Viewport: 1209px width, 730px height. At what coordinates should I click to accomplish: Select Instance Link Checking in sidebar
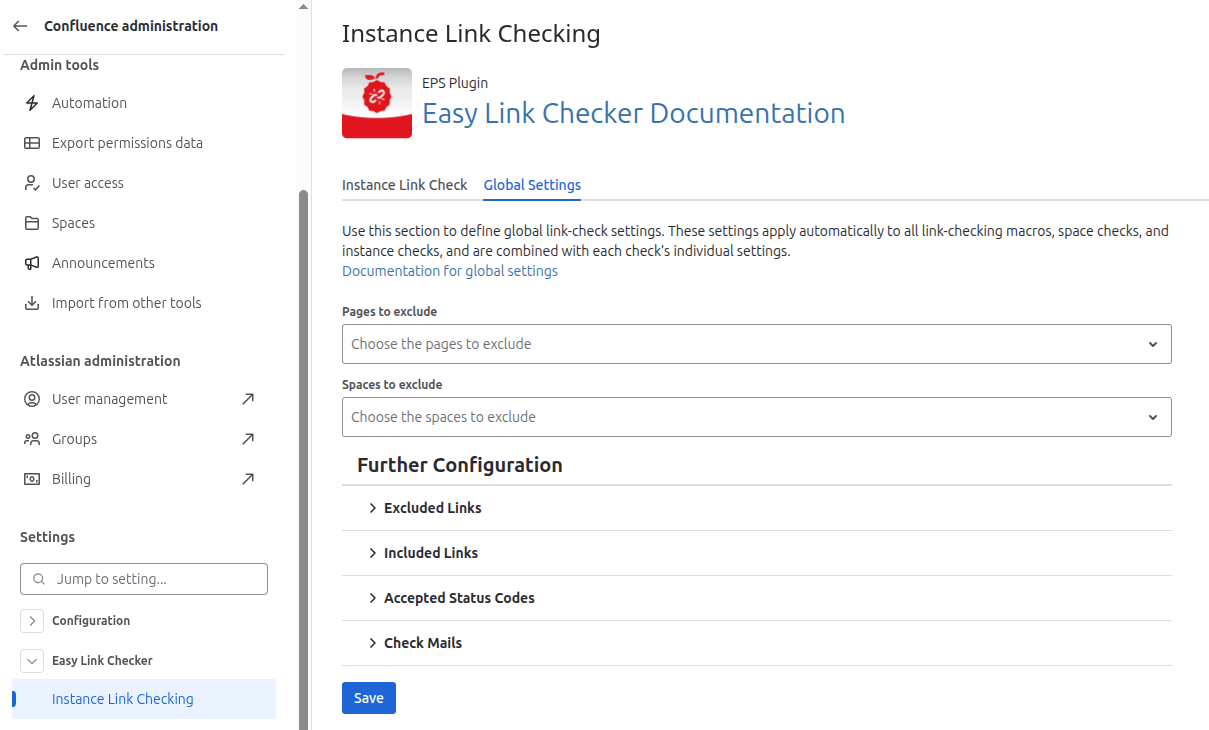[x=144, y=699]
